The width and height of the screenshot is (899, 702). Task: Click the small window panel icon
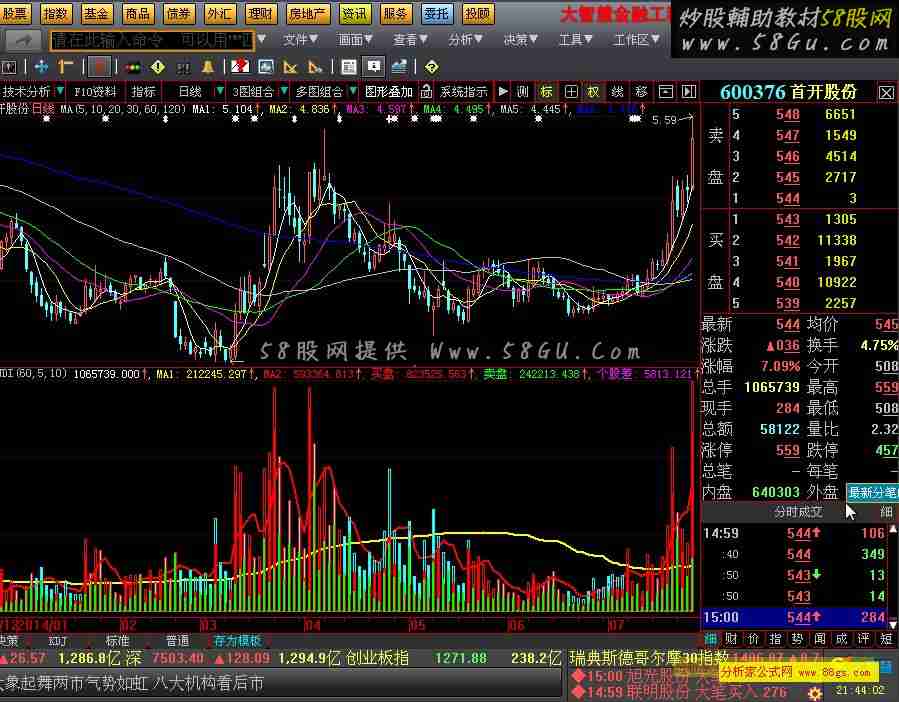[x=665, y=91]
